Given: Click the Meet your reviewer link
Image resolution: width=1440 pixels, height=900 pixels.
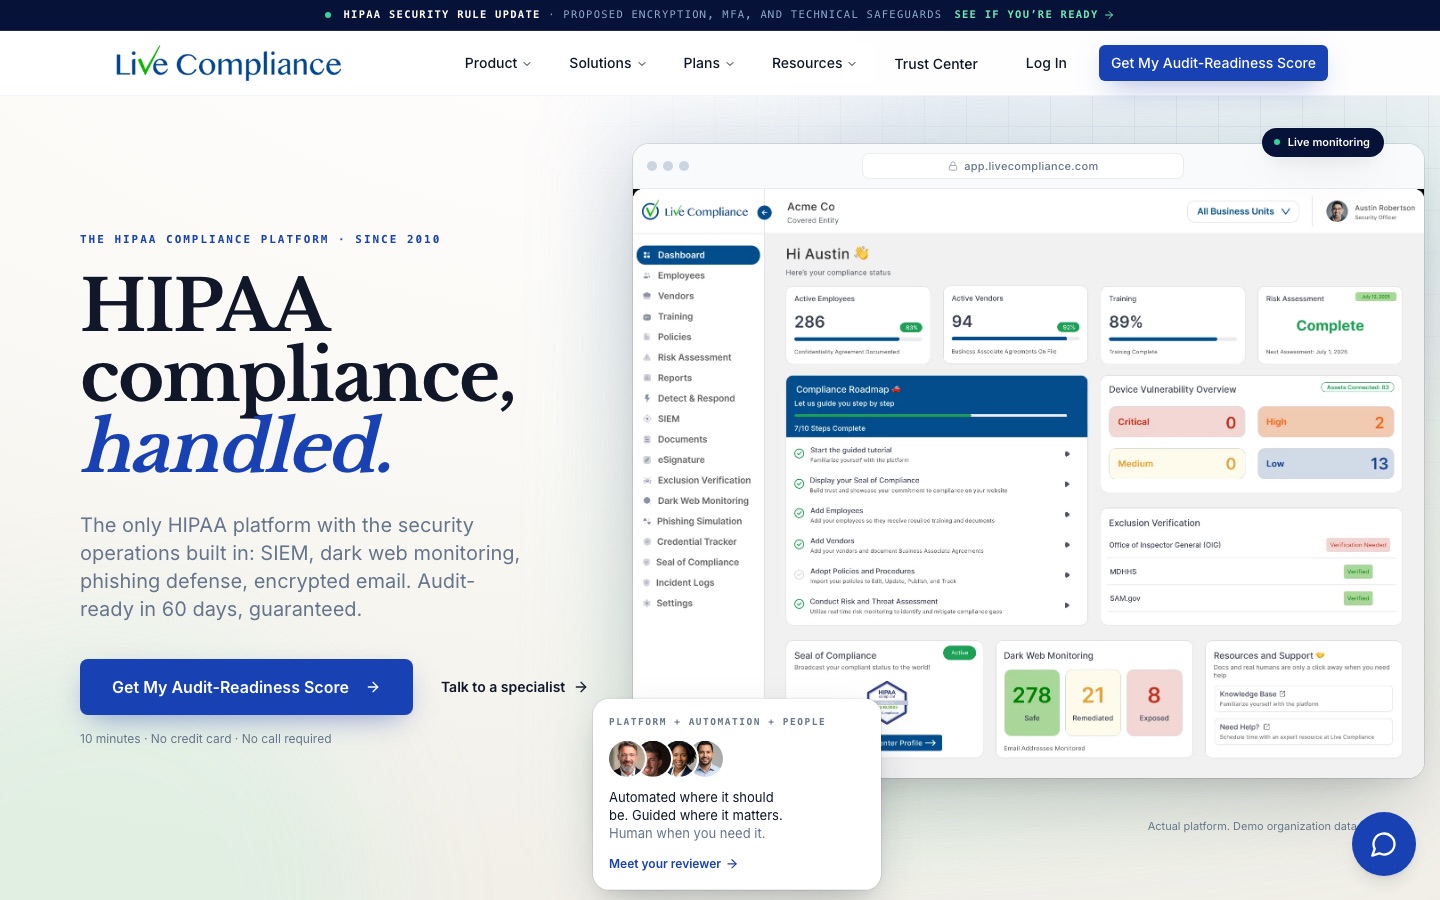Looking at the screenshot, I should point(673,864).
